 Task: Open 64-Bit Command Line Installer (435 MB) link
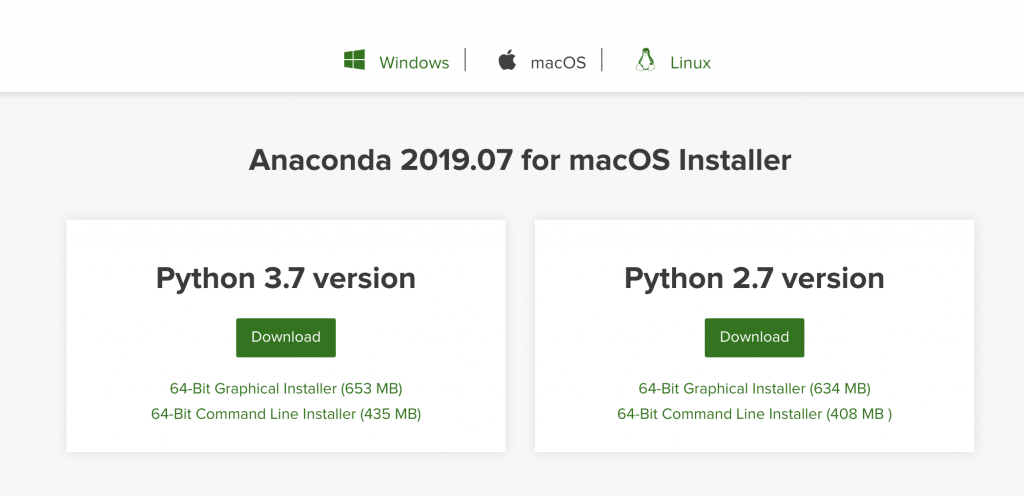(286, 413)
